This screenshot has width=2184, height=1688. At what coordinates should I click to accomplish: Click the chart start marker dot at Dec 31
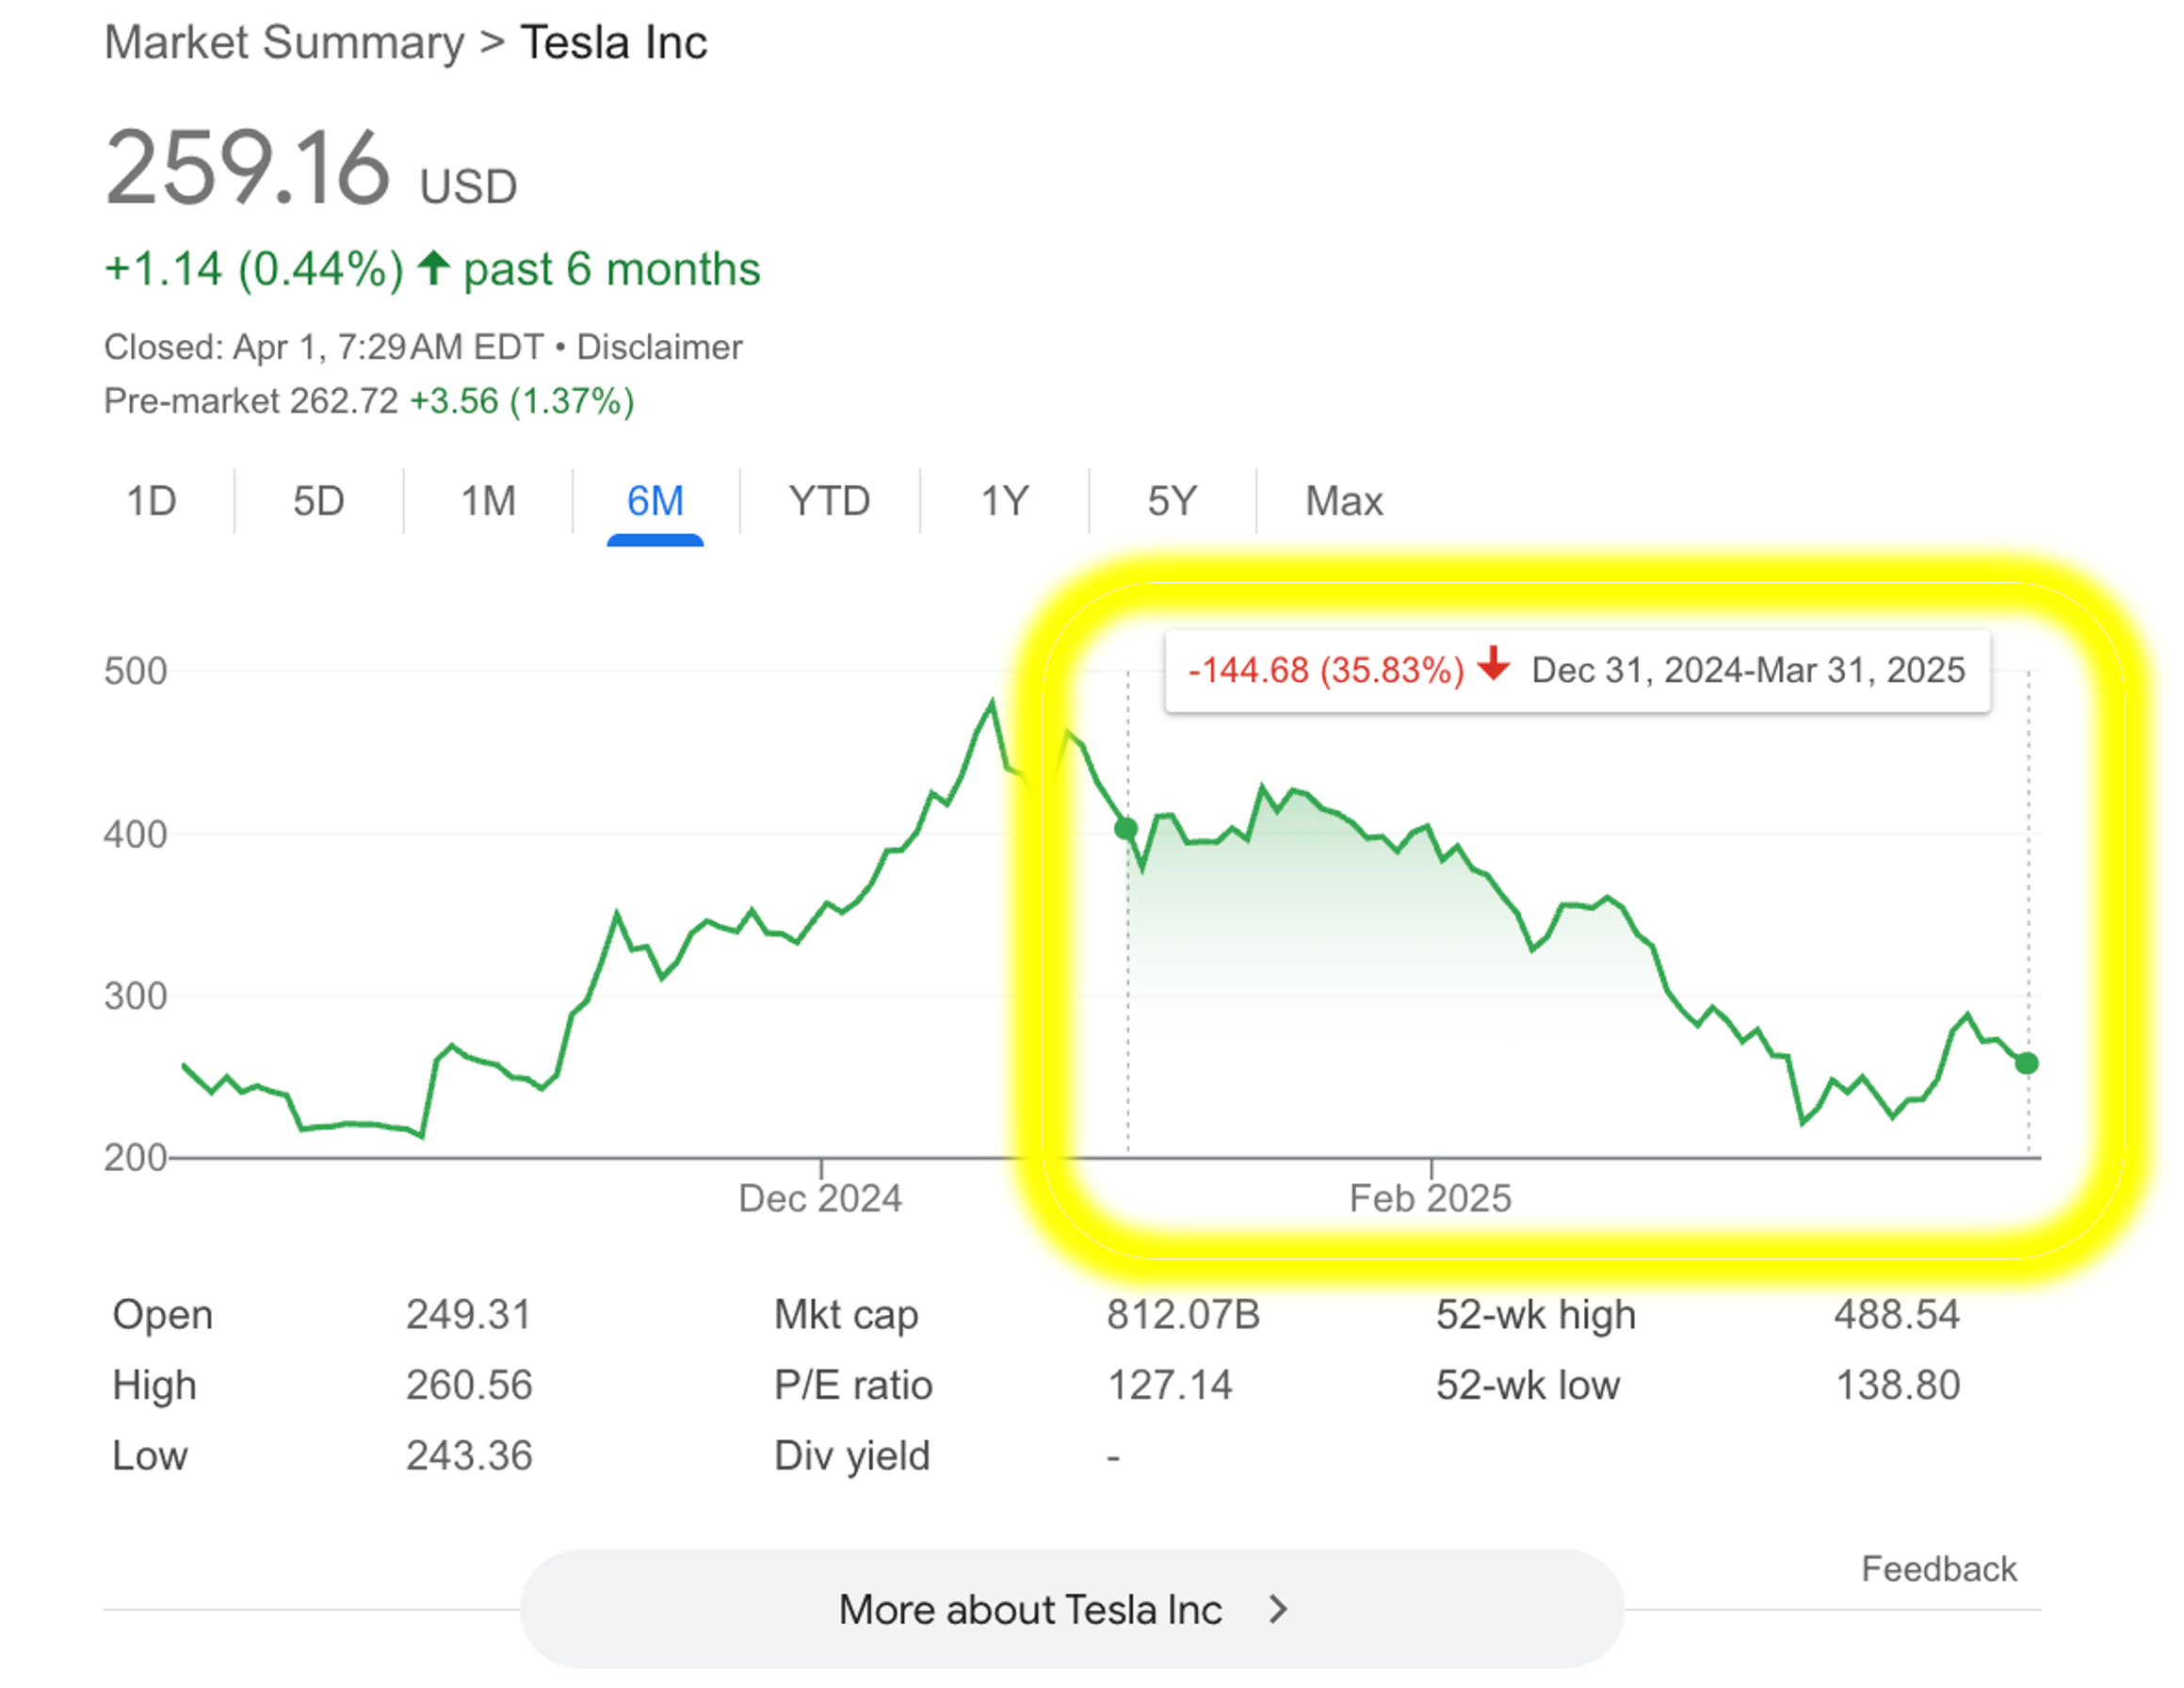coord(1126,829)
